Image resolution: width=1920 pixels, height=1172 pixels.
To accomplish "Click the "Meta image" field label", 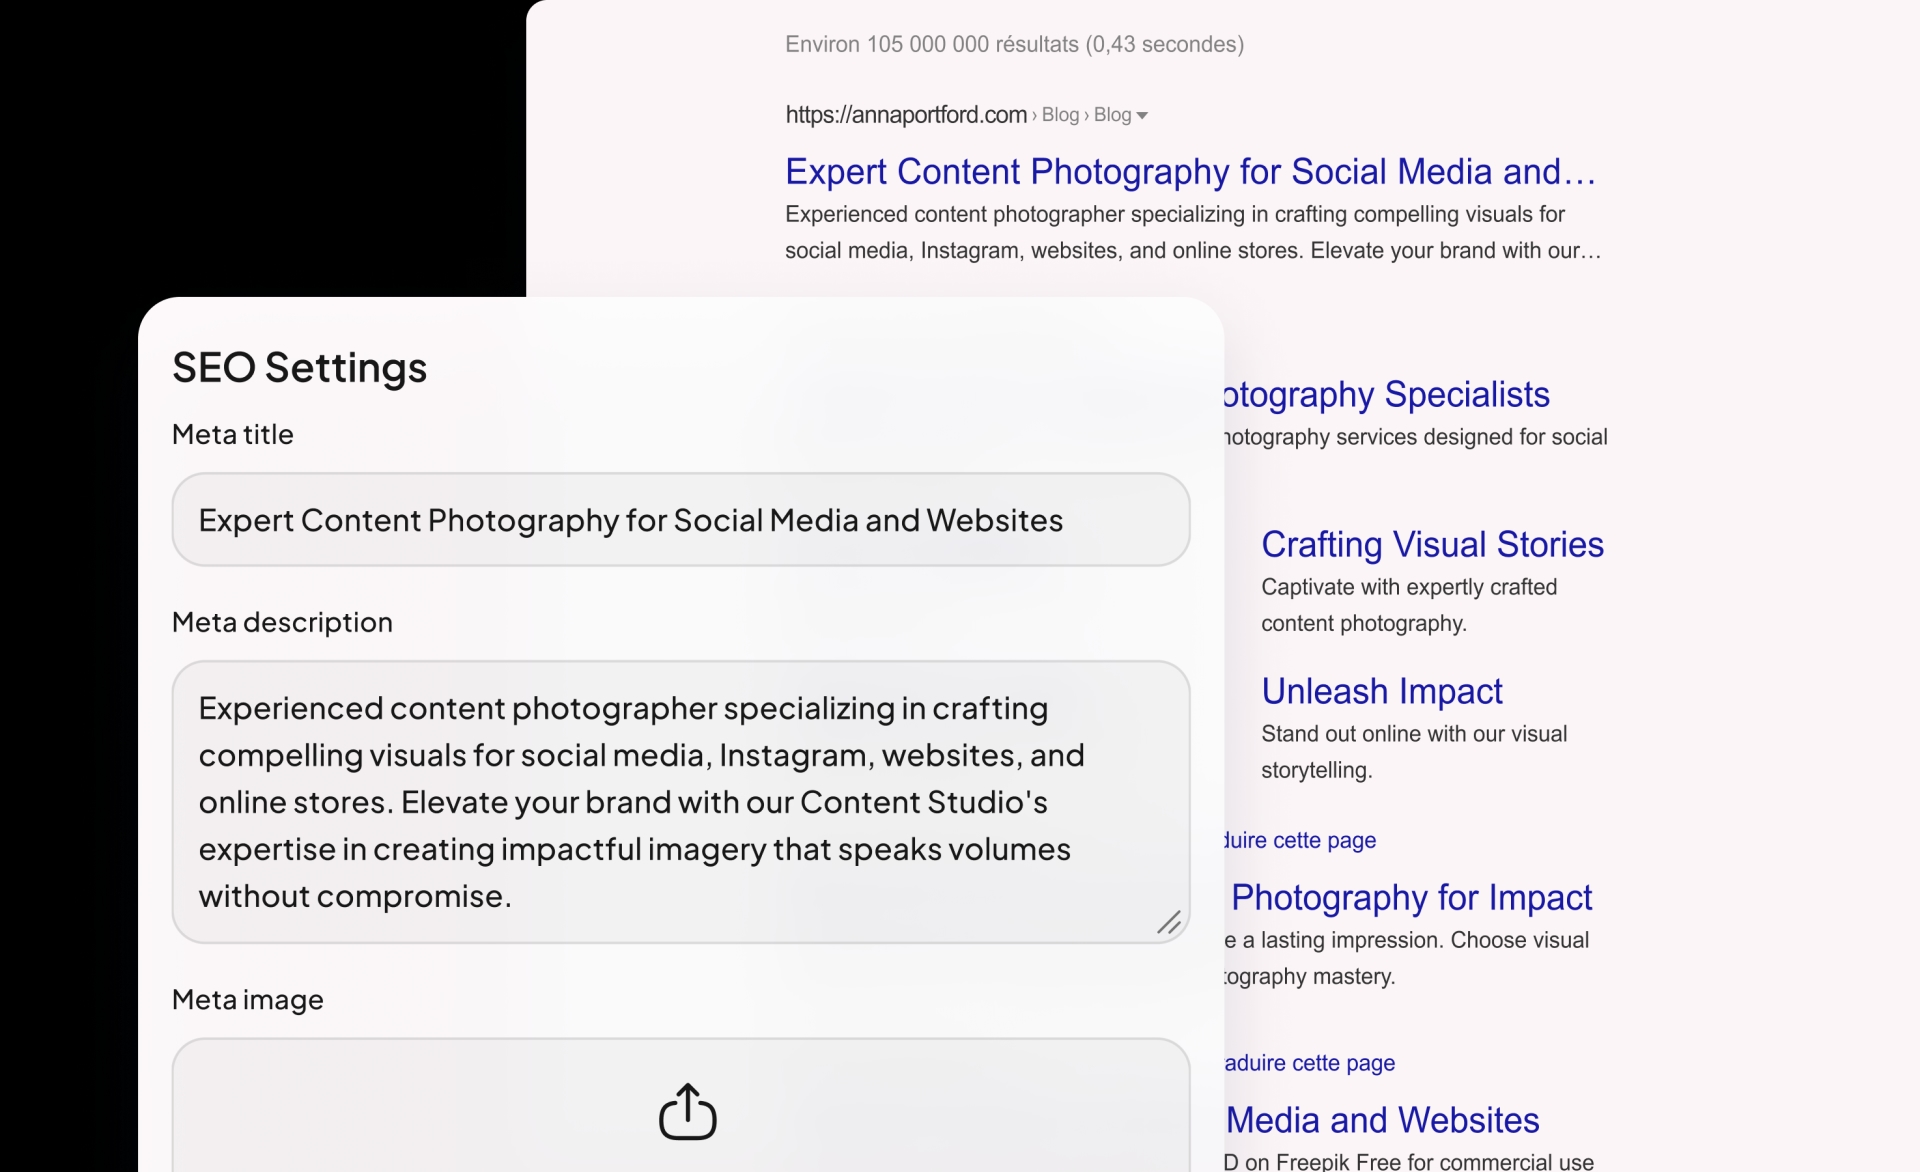I will [248, 1000].
